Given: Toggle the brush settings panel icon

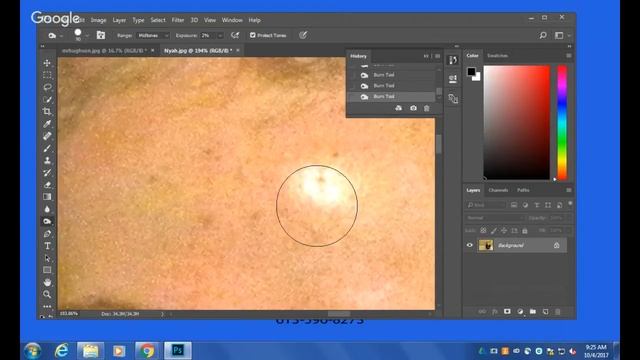Looking at the screenshot, I should coord(101,36).
